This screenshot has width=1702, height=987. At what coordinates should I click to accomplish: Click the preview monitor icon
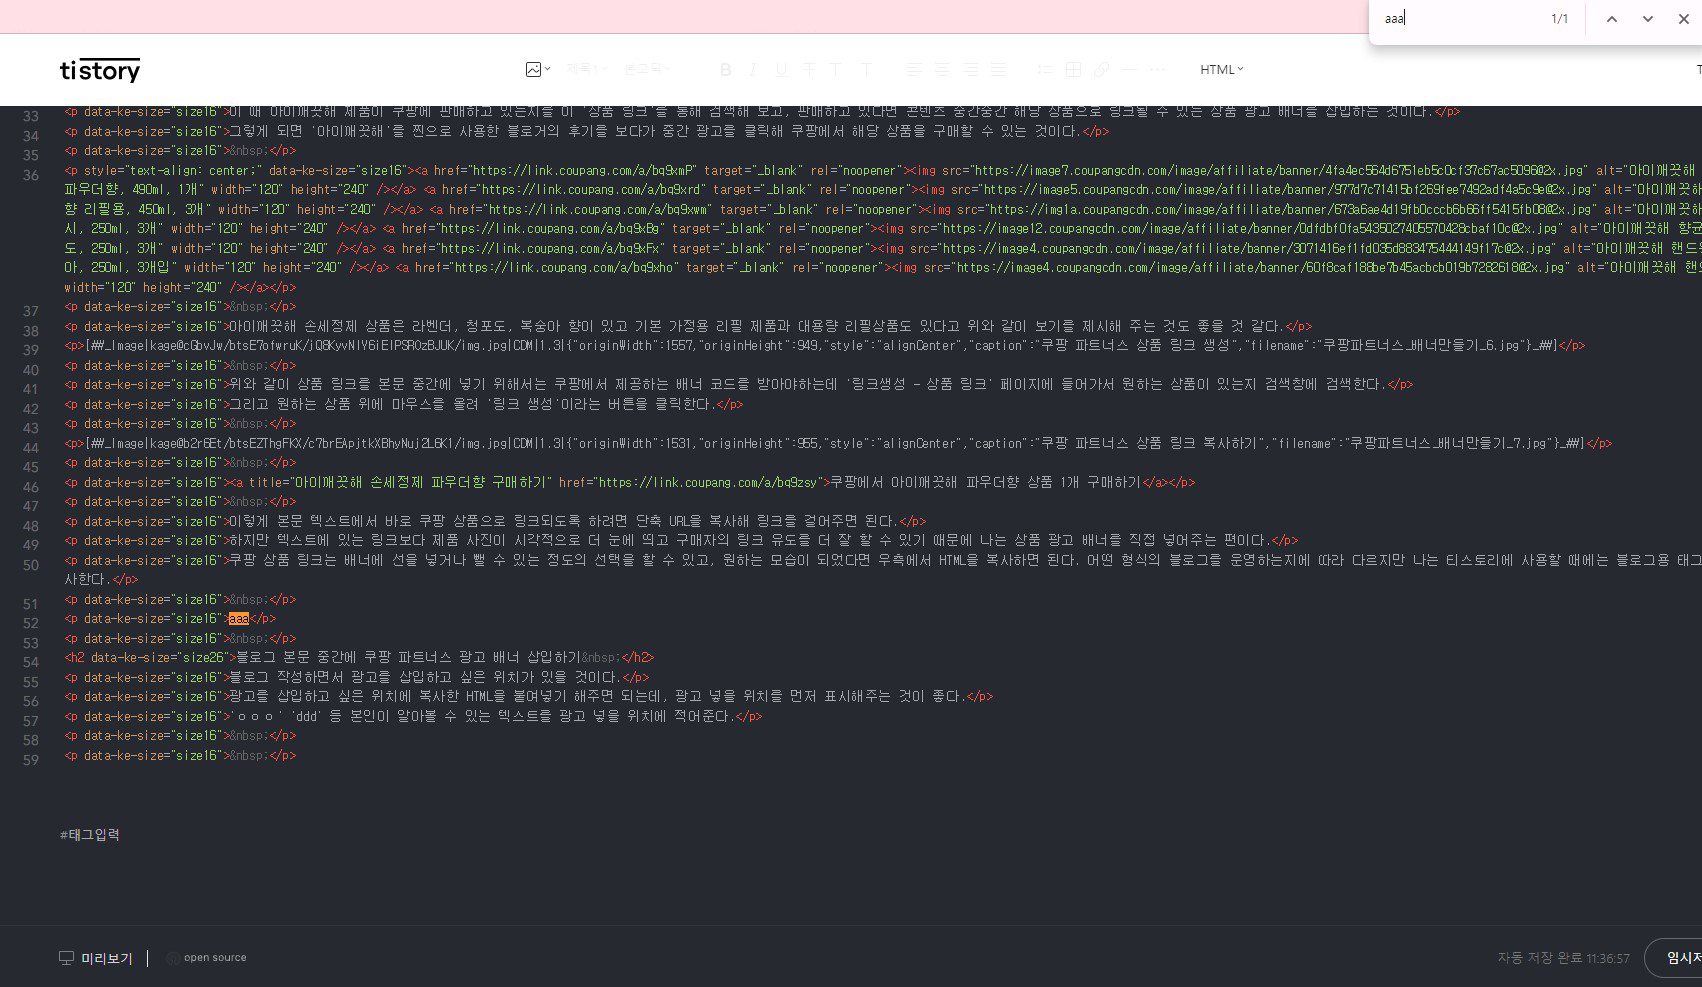coord(67,958)
